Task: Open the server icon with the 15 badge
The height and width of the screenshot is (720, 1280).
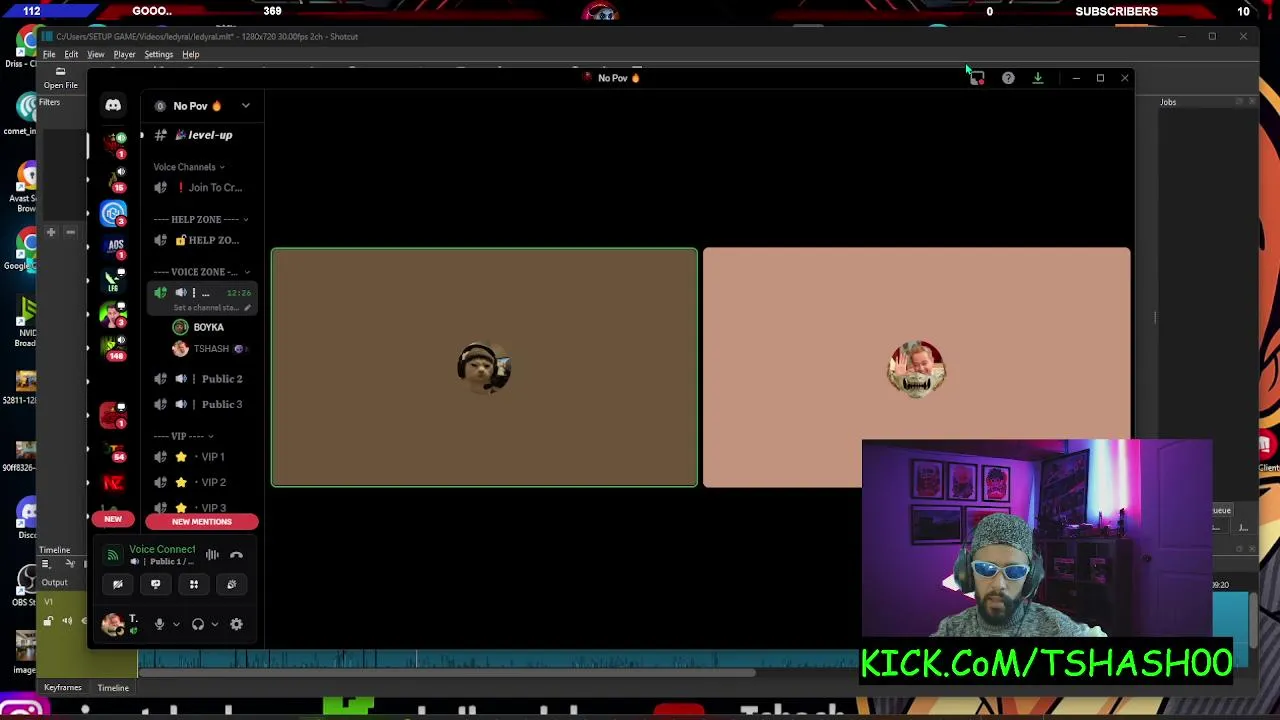Action: point(114,180)
